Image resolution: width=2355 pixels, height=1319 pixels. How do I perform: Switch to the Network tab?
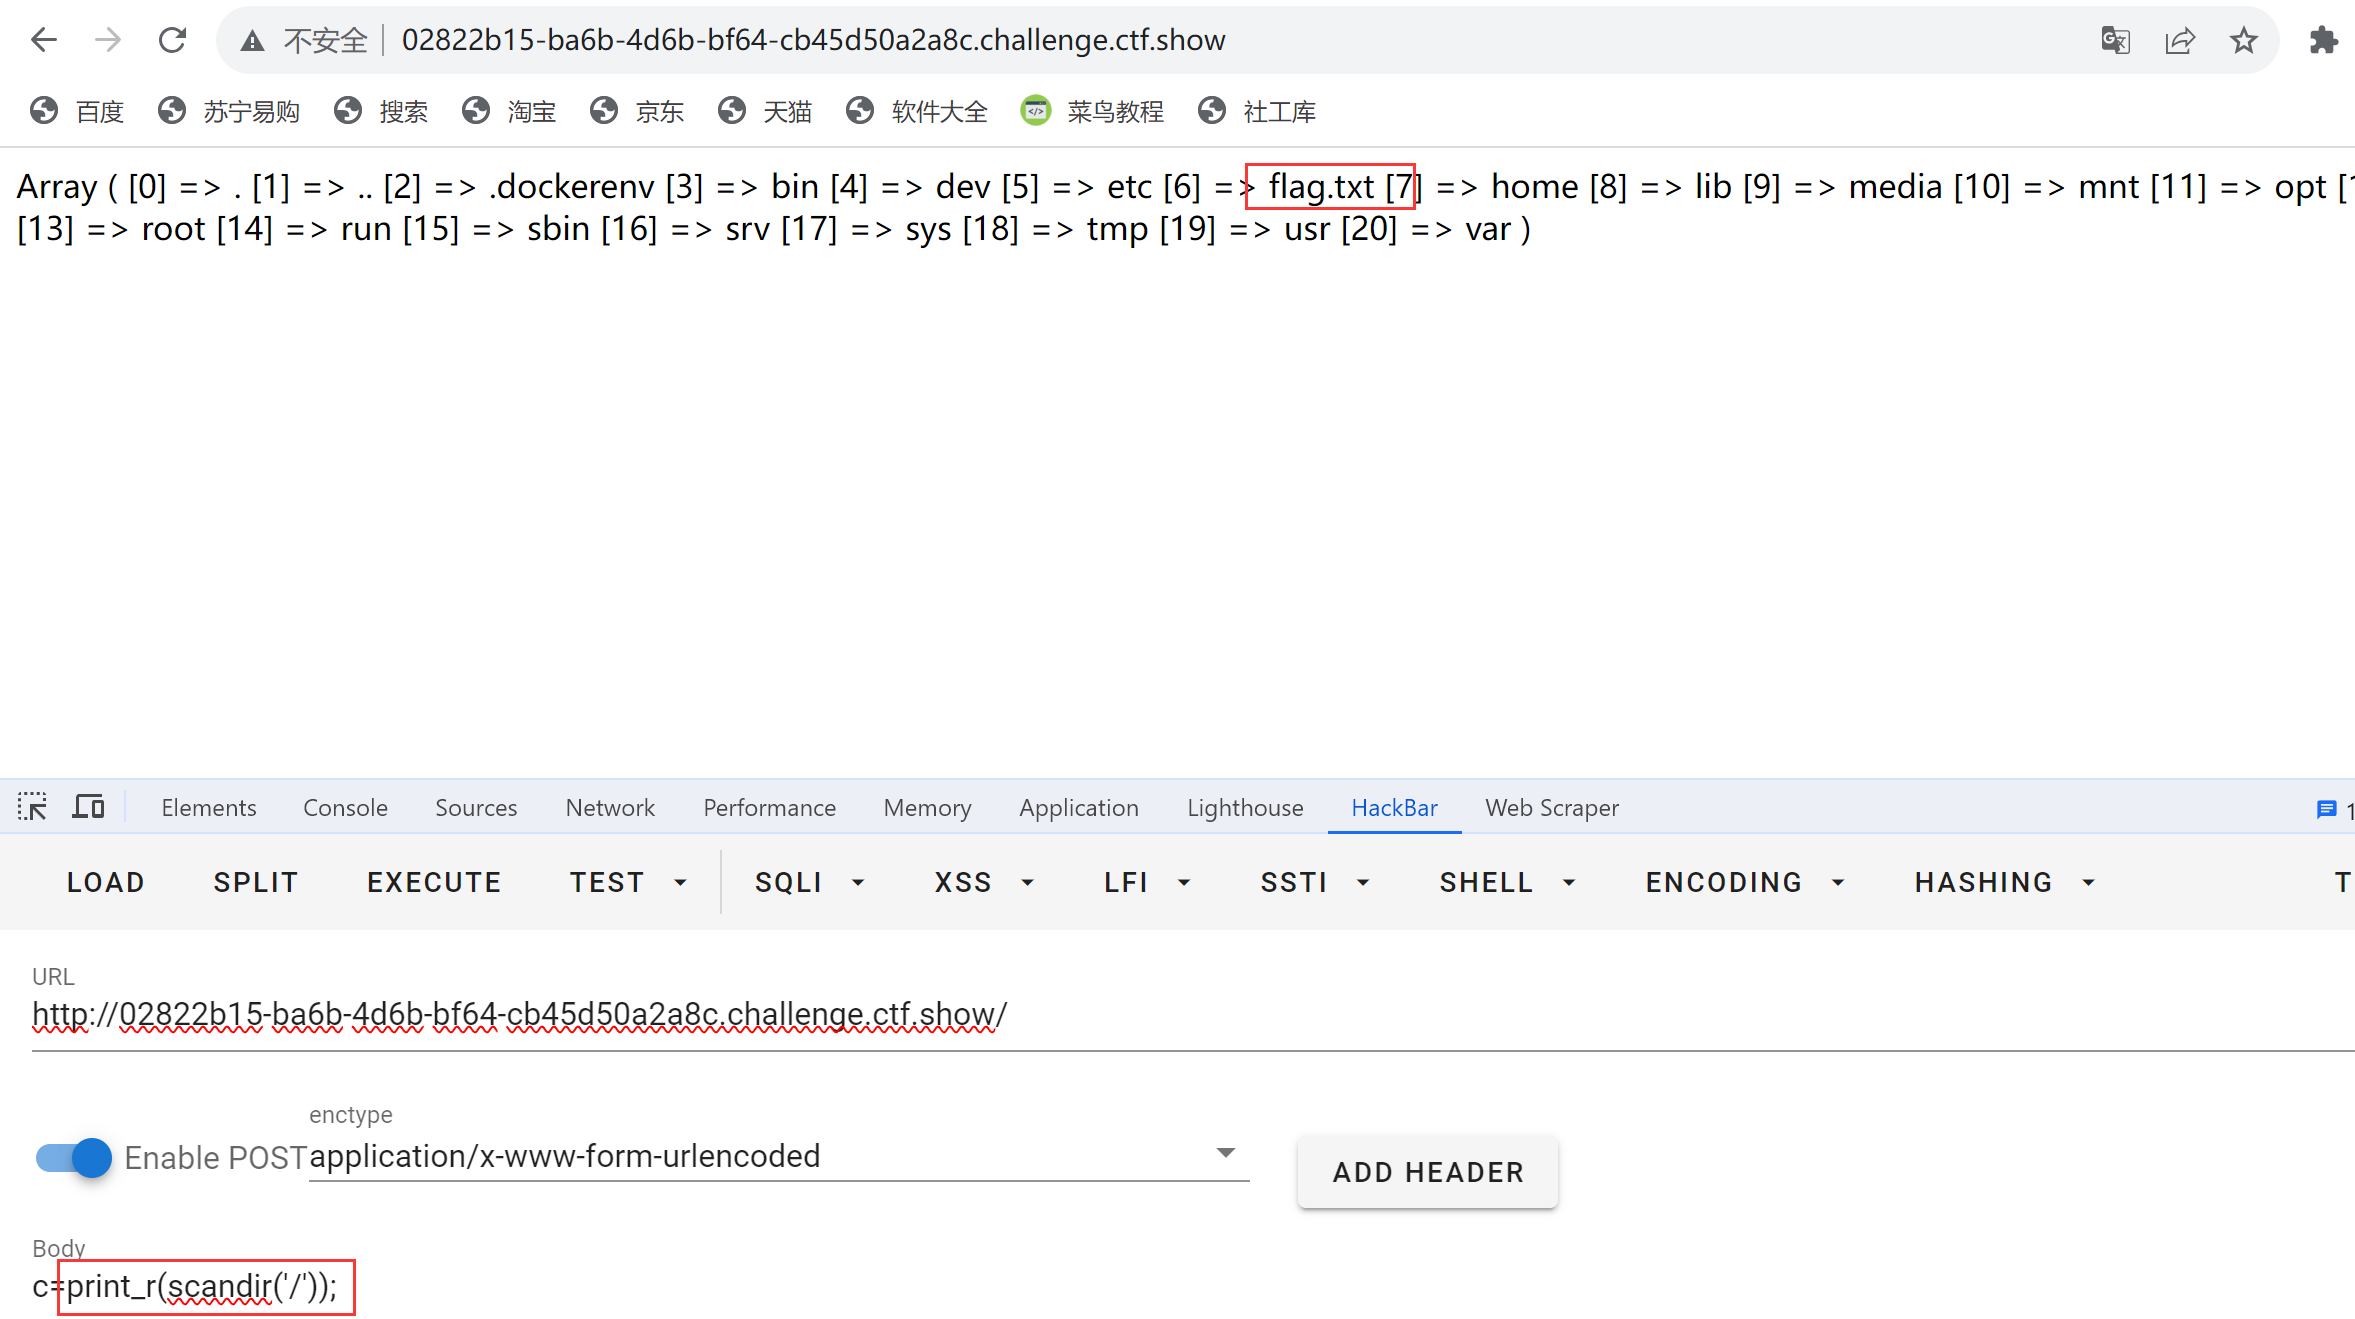pyautogui.click(x=610, y=808)
